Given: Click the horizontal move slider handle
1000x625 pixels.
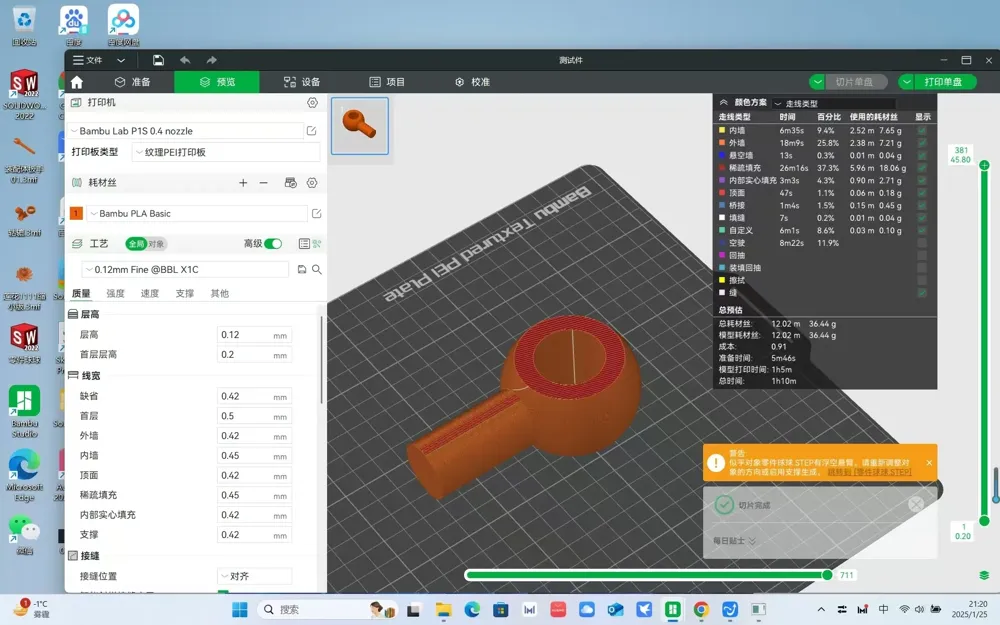Looking at the screenshot, I should click(827, 575).
